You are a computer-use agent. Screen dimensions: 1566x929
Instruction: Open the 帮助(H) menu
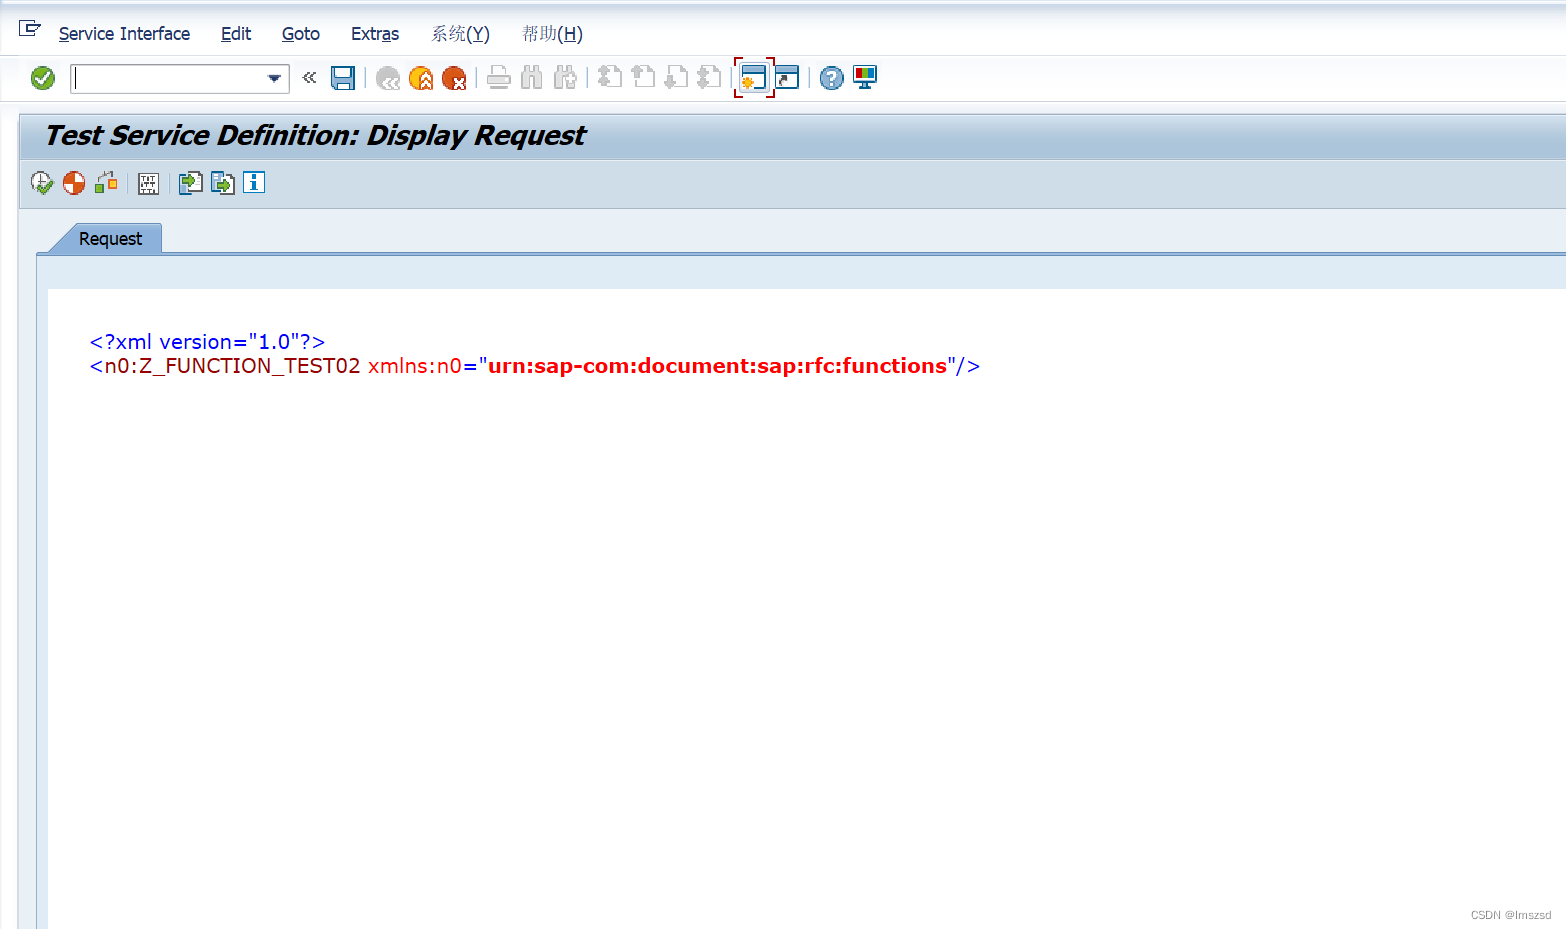tap(552, 34)
